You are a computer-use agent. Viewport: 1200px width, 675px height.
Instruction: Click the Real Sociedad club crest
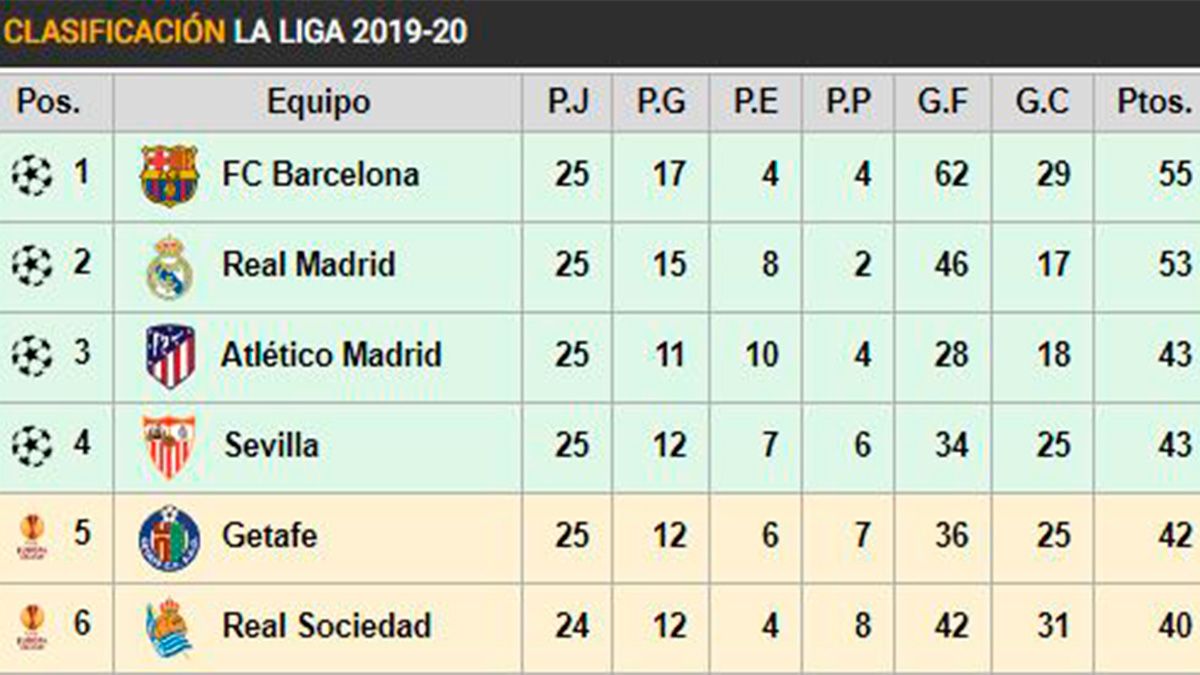(x=168, y=627)
